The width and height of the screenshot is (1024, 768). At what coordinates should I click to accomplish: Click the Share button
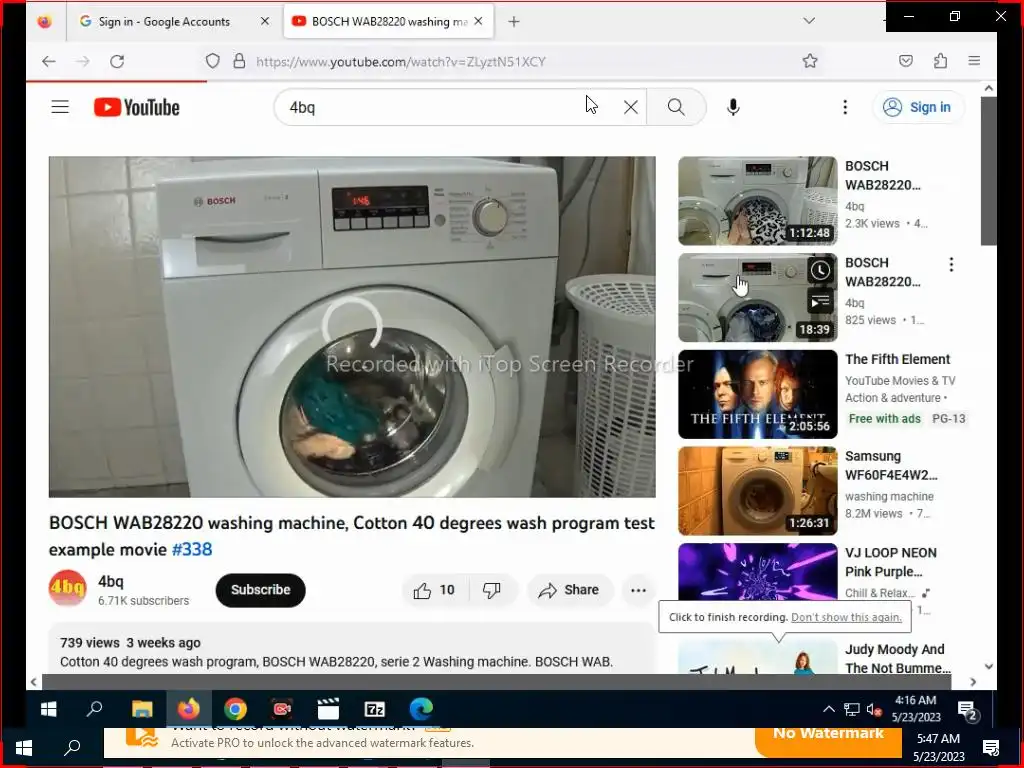coord(569,590)
